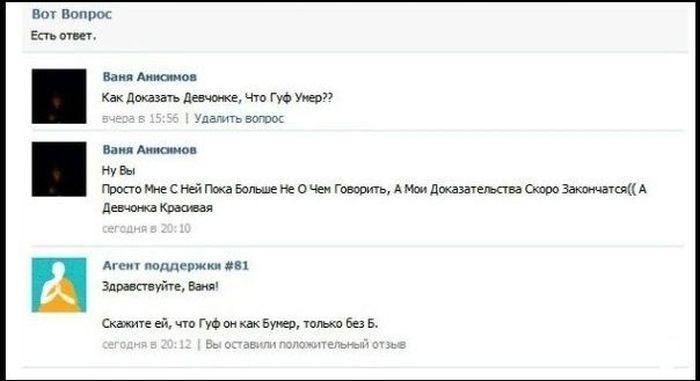Image resolution: width=700 pixels, height=381 pixels.
Task: Click 'Удалить вопрос' to delete the question
Action: tap(239, 118)
